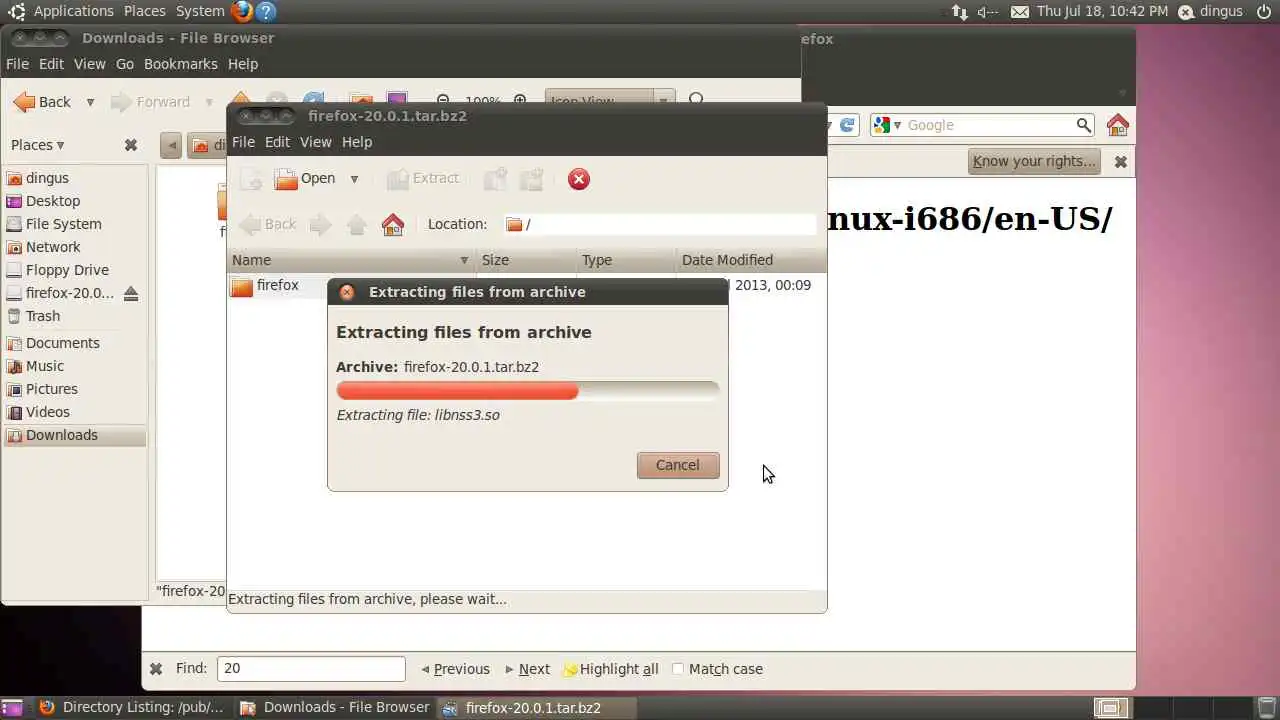Viewport: 1280px width, 720px height.
Task: Sort by the Date Modified column header
Action: pos(751,260)
